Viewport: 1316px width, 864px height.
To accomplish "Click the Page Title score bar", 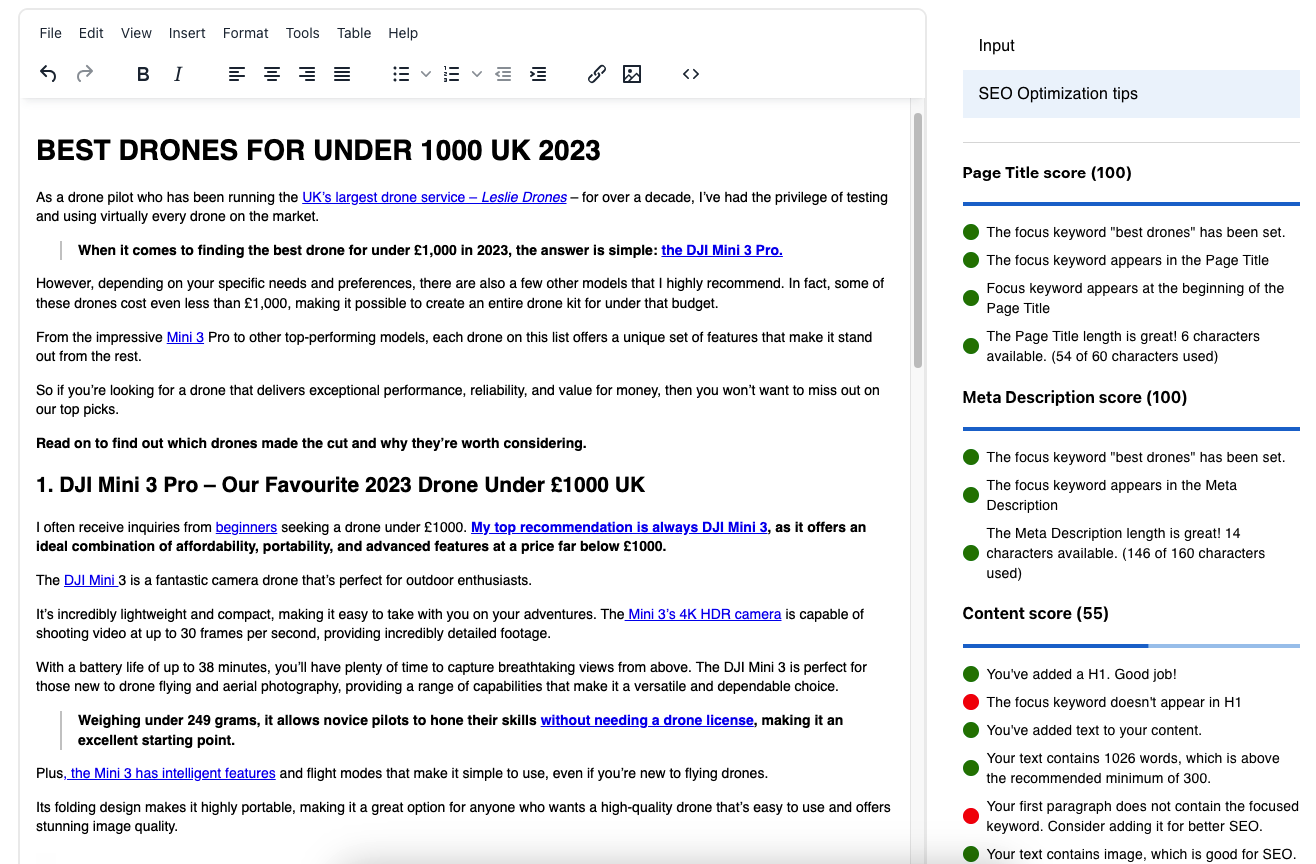I will [x=1131, y=204].
